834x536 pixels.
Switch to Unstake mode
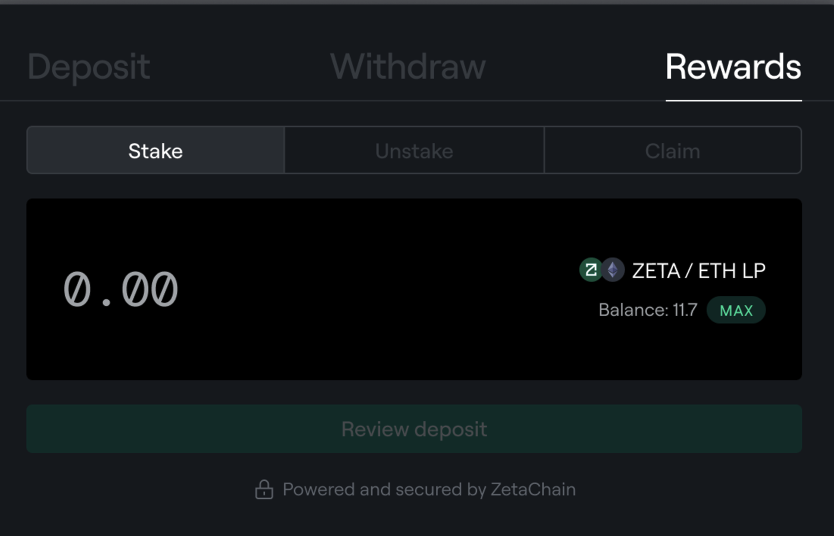pos(414,151)
